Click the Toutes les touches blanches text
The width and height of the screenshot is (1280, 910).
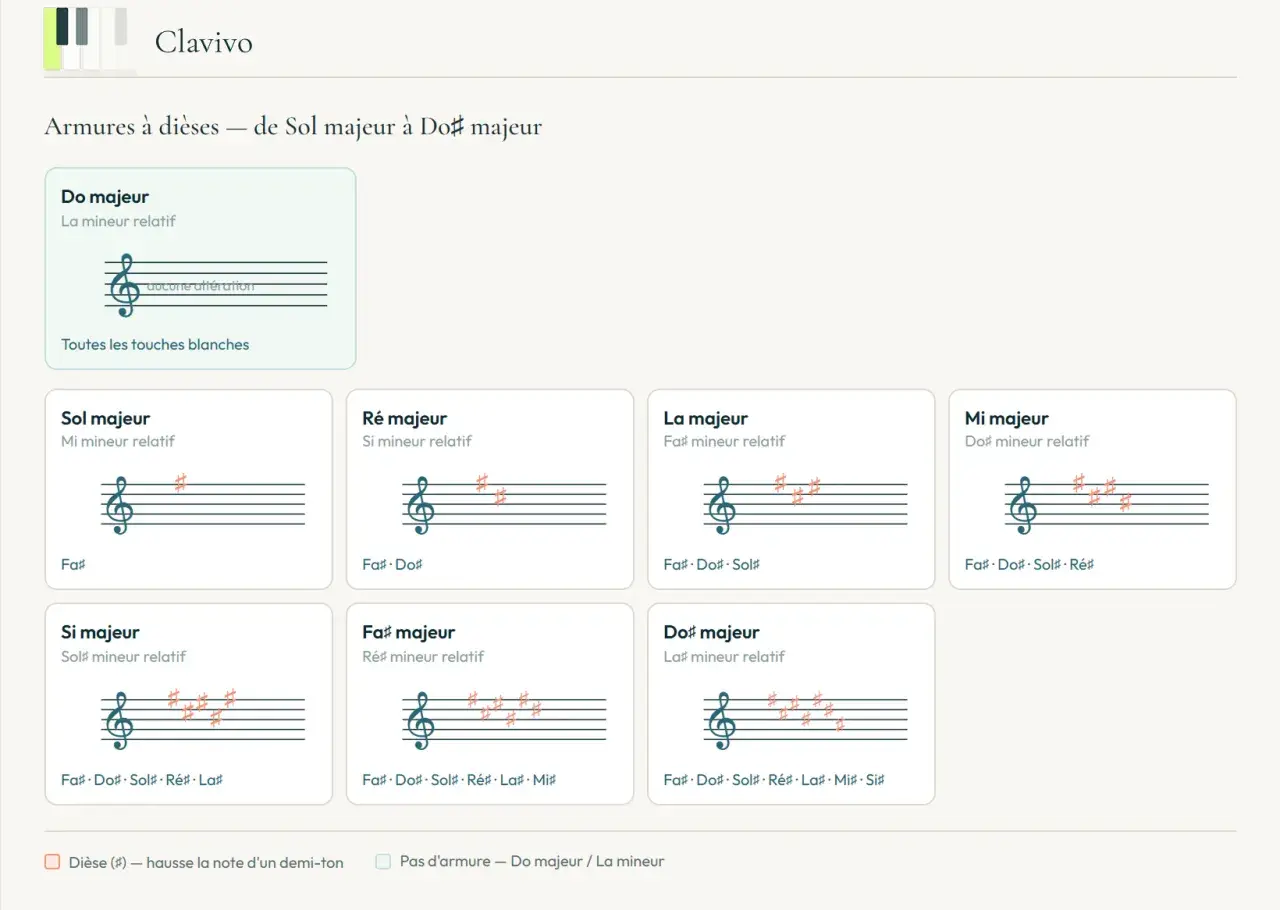[x=155, y=344]
